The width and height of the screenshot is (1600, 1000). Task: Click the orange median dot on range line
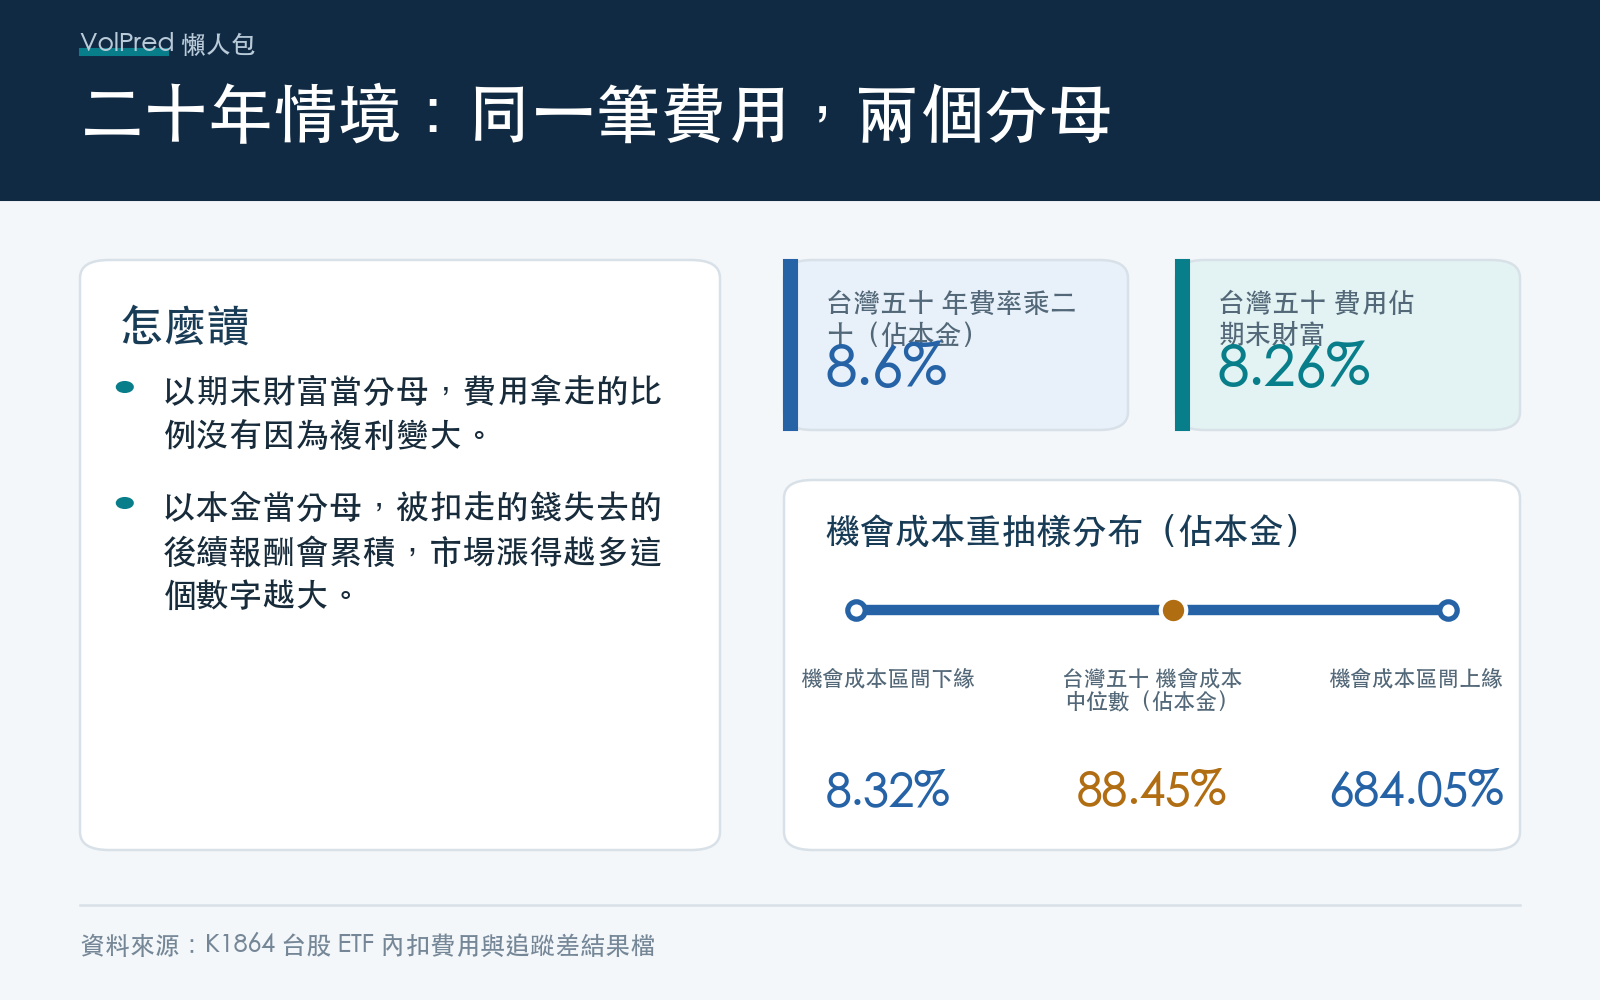[x=1174, y=610]
